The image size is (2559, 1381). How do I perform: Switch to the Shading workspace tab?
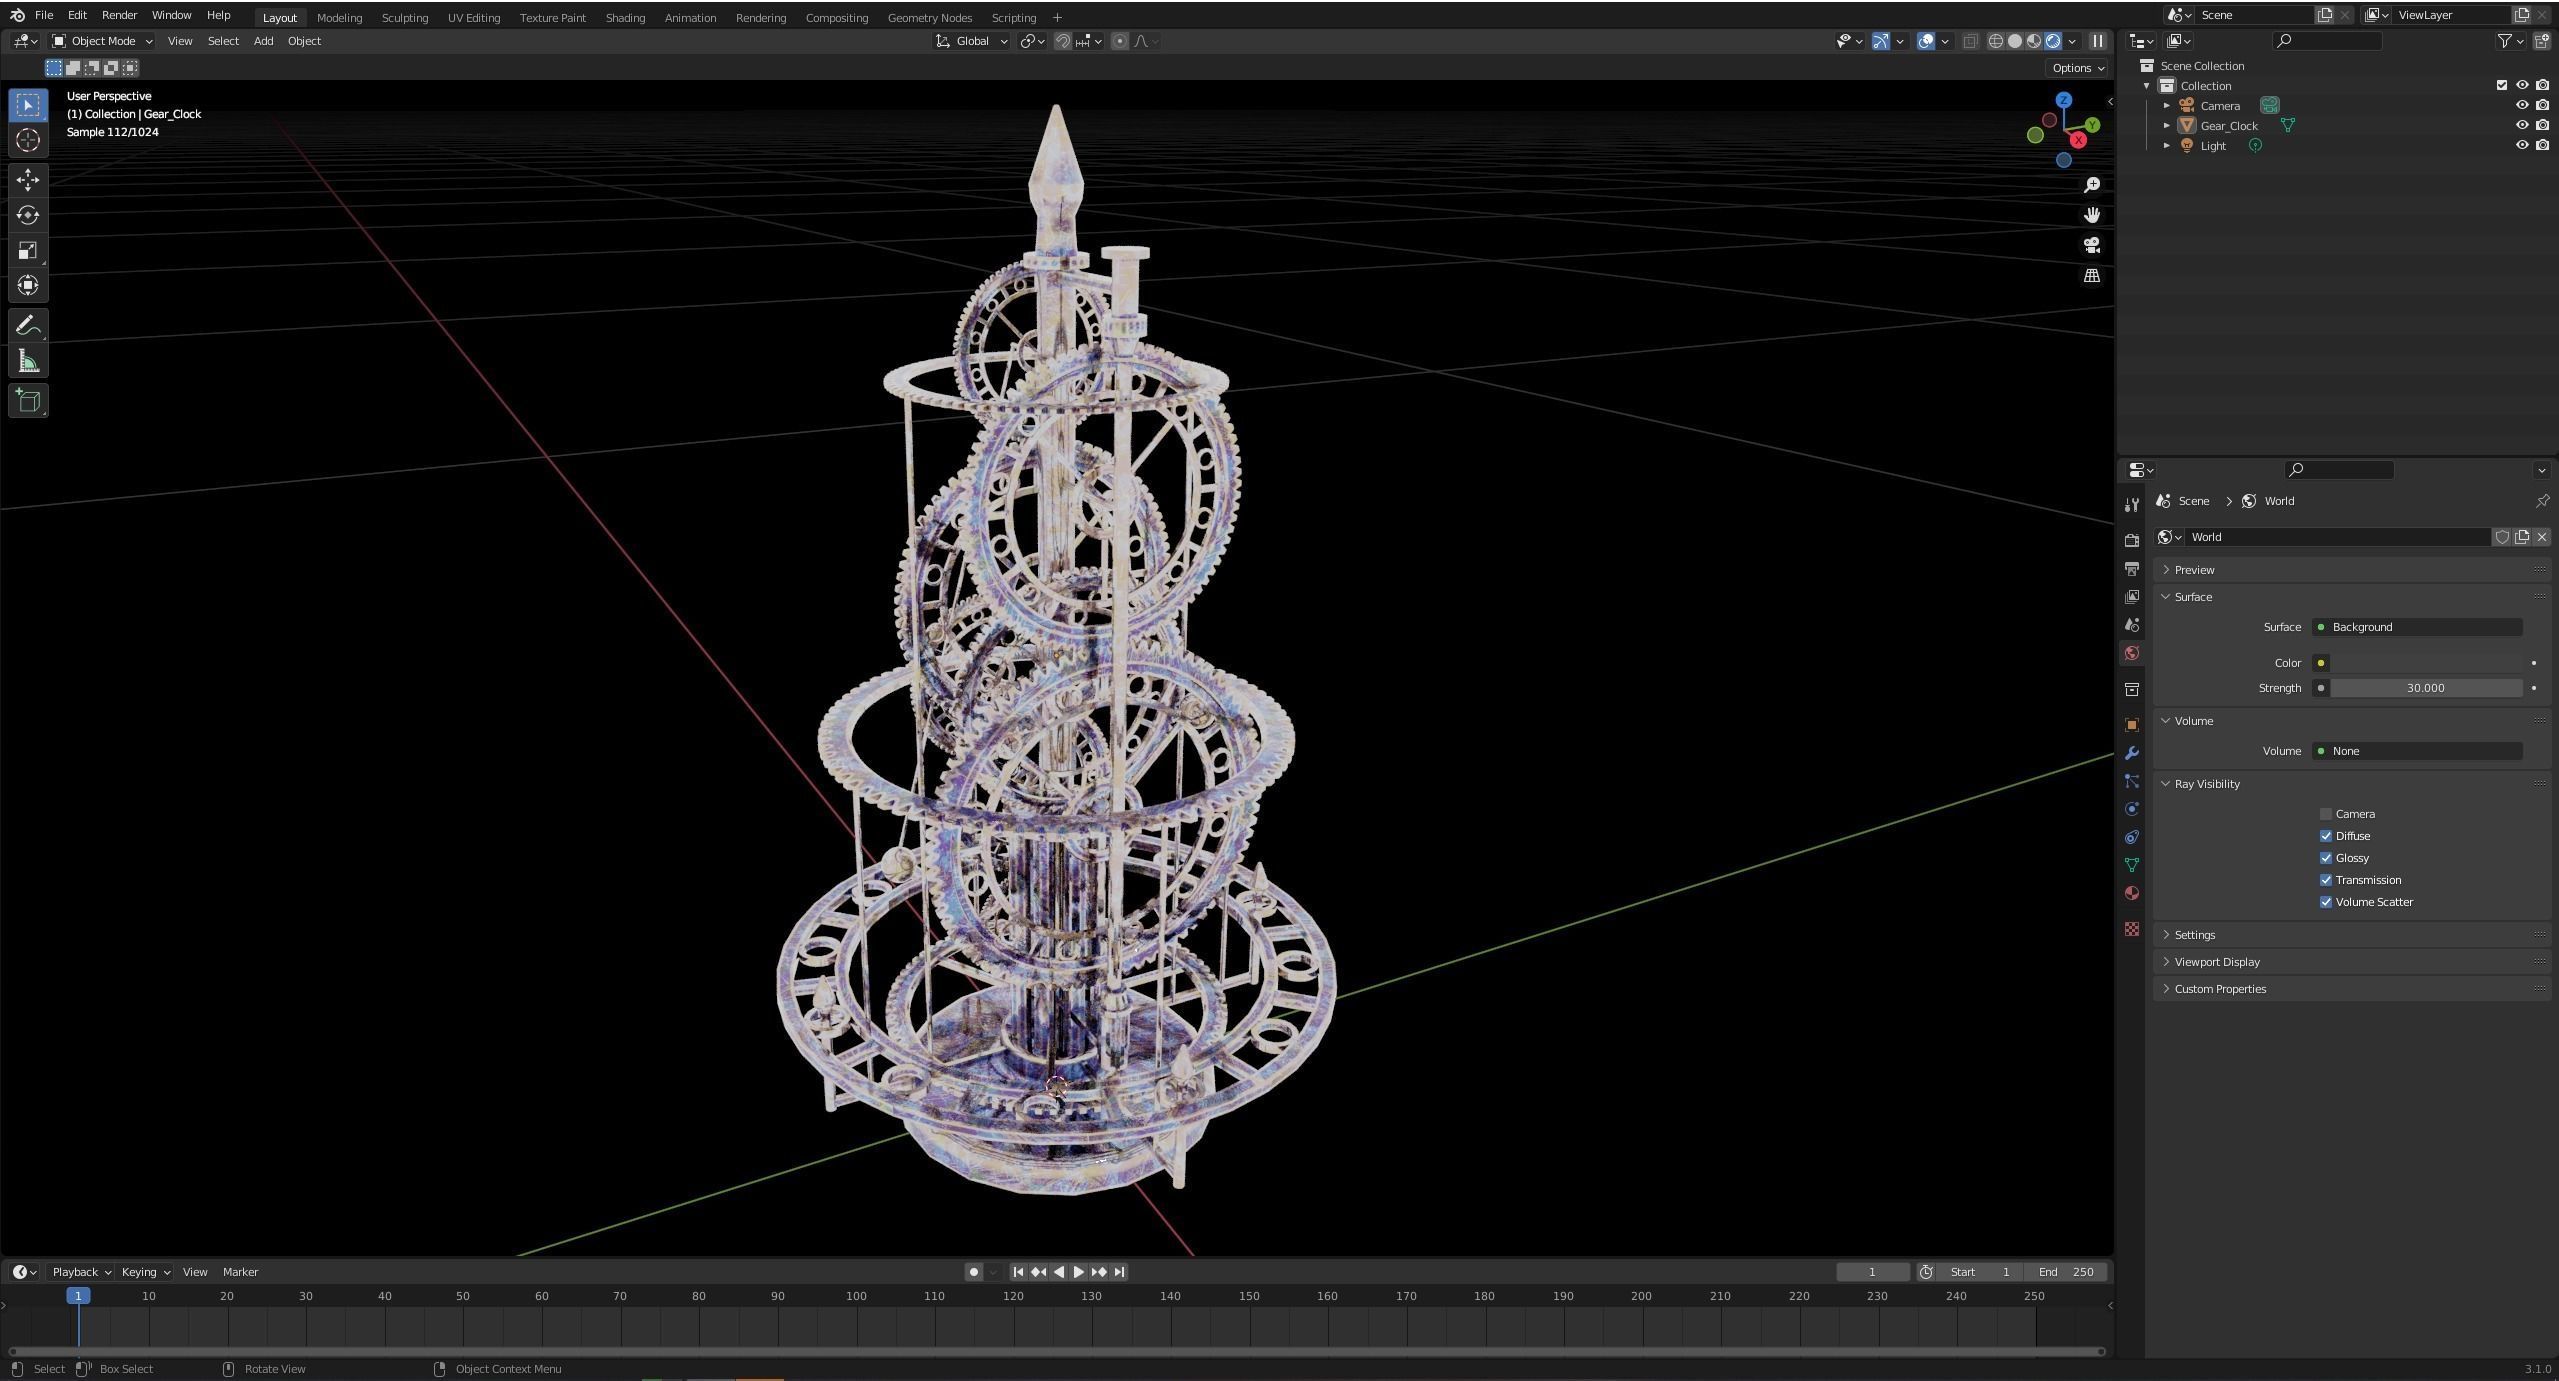[625, 17]
